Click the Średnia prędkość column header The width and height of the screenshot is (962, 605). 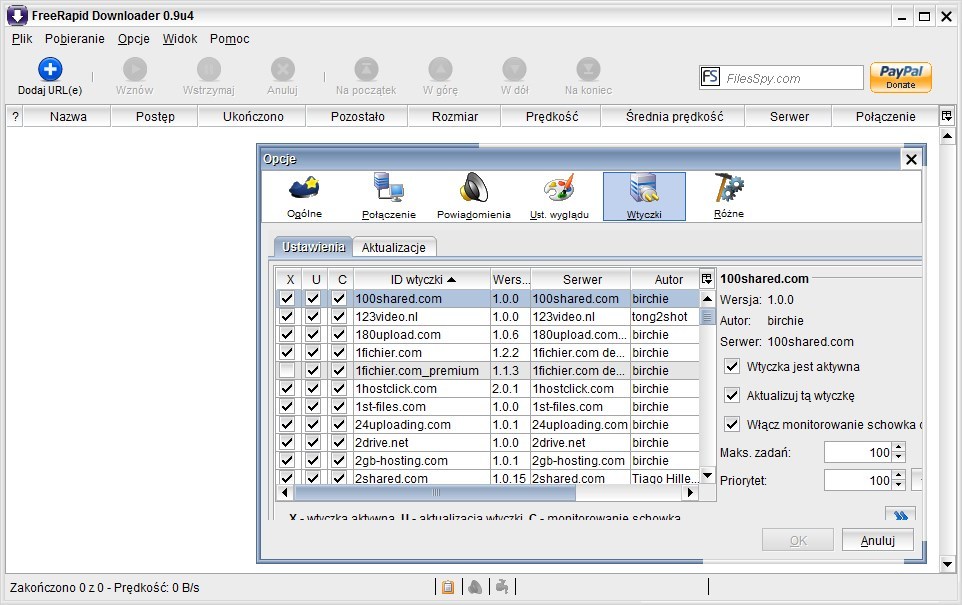coord(674,116)
